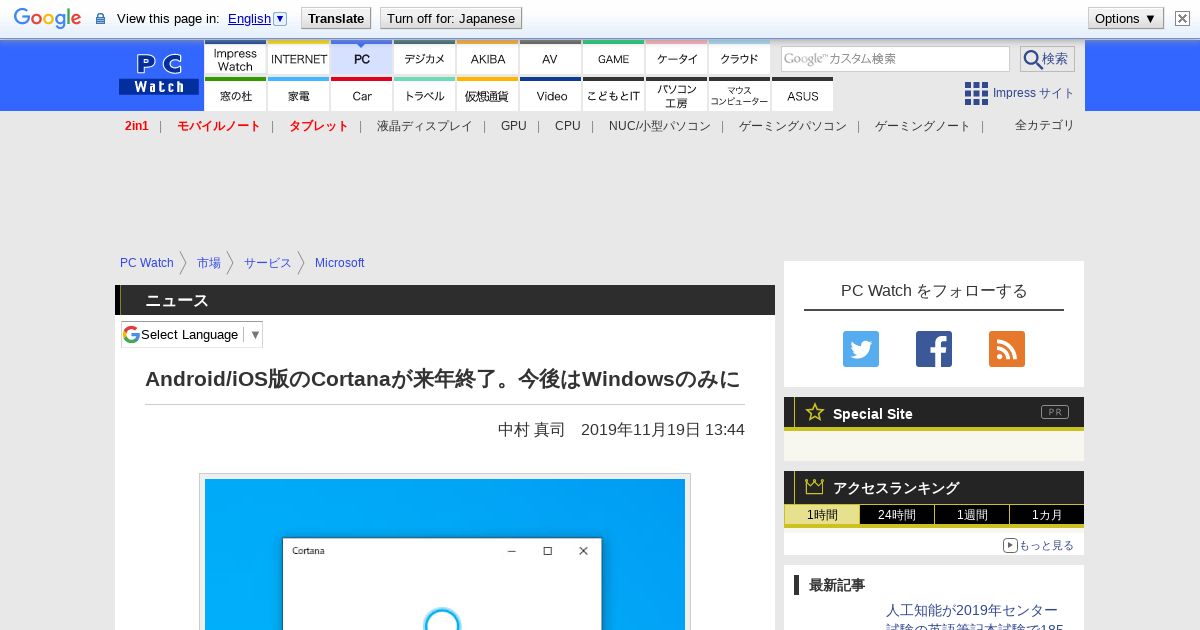Click the Microsoft breadcrumb link

click(339, 263)
